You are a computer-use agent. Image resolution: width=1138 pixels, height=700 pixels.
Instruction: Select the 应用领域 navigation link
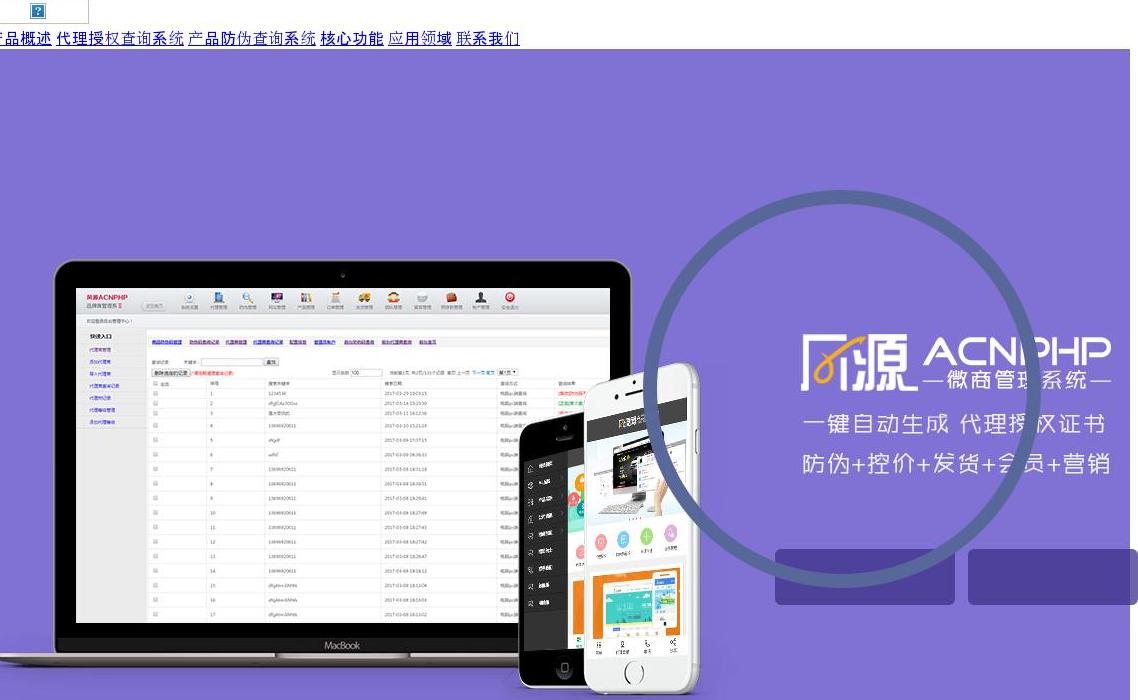[419, 38]
